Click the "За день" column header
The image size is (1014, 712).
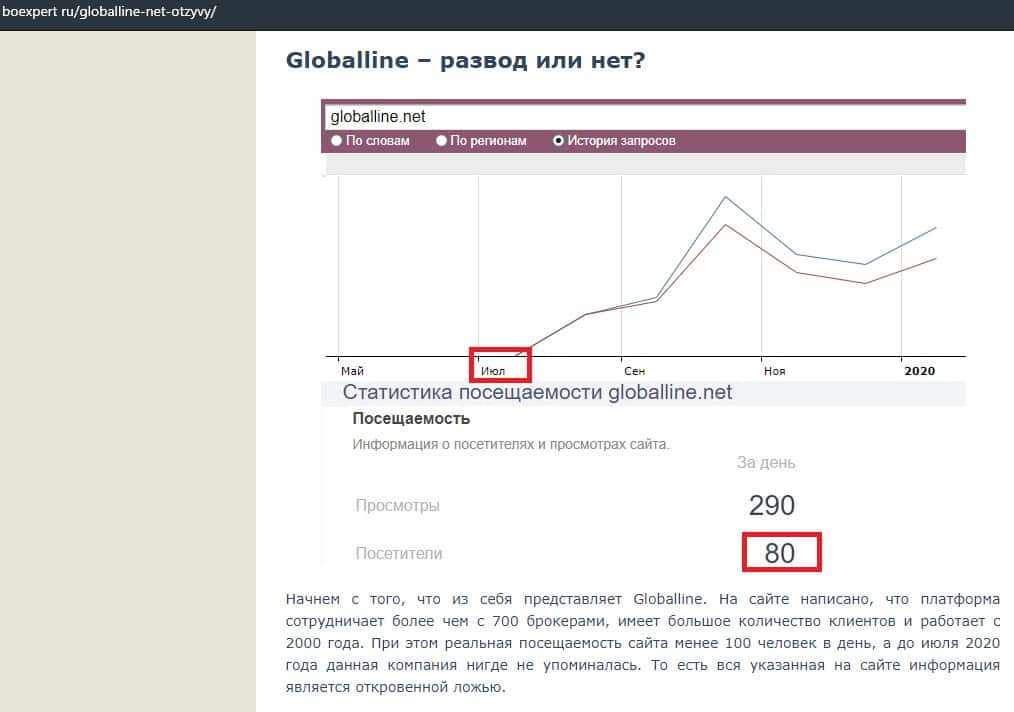tap(766, 462)
